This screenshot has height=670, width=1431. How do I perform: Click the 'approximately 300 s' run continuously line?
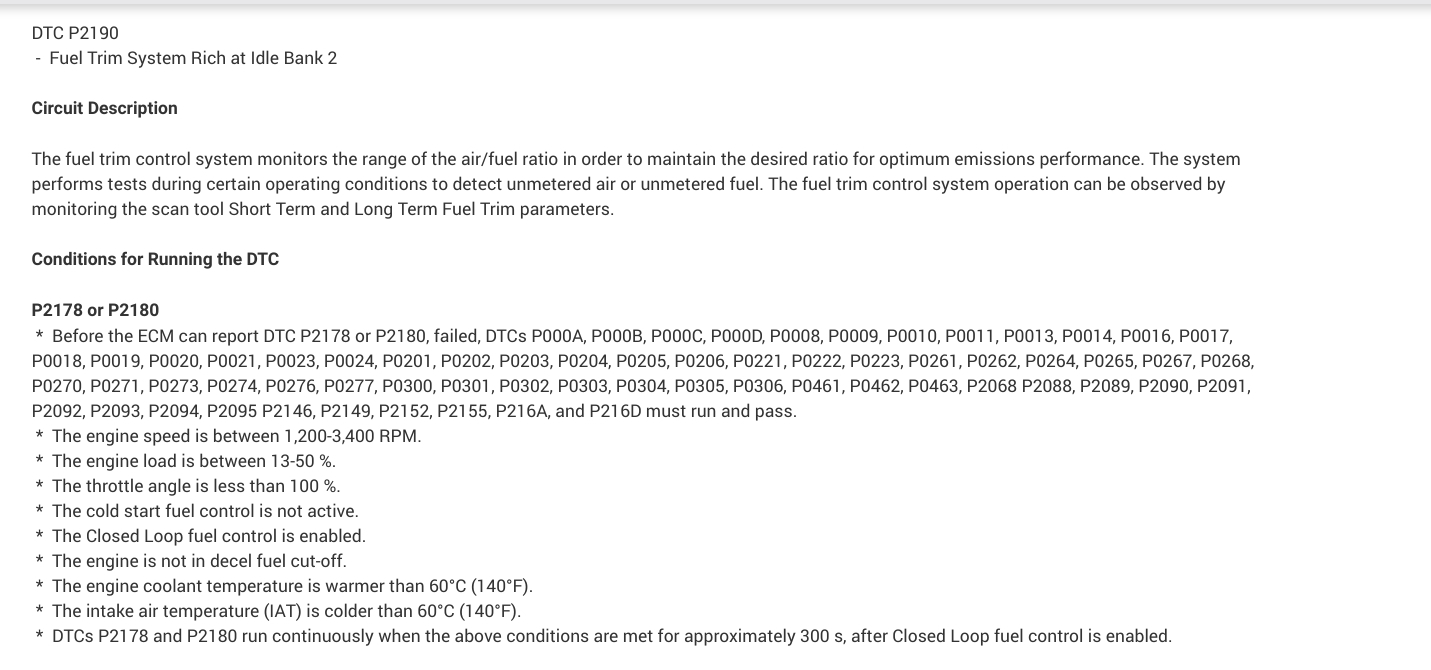611,636
